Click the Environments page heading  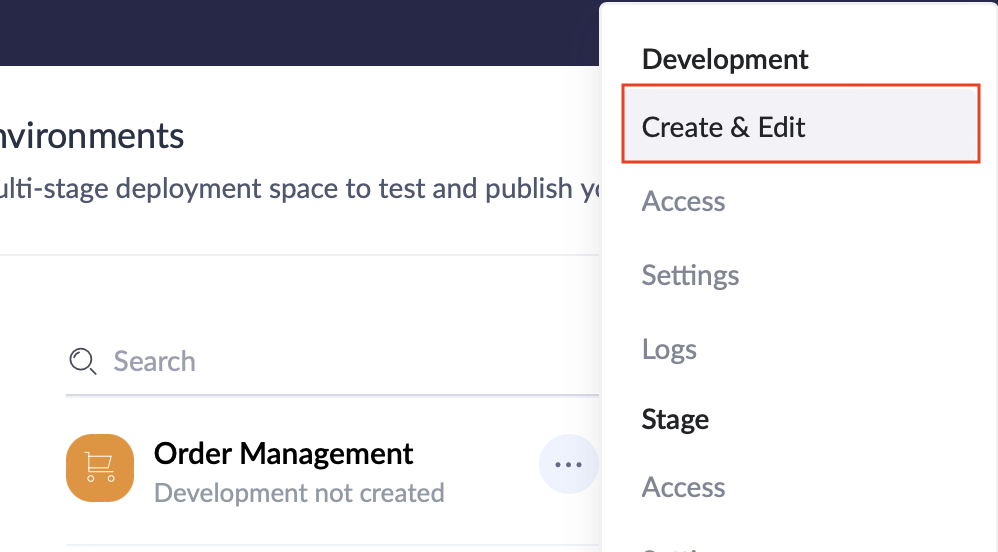tap(92, 135)
